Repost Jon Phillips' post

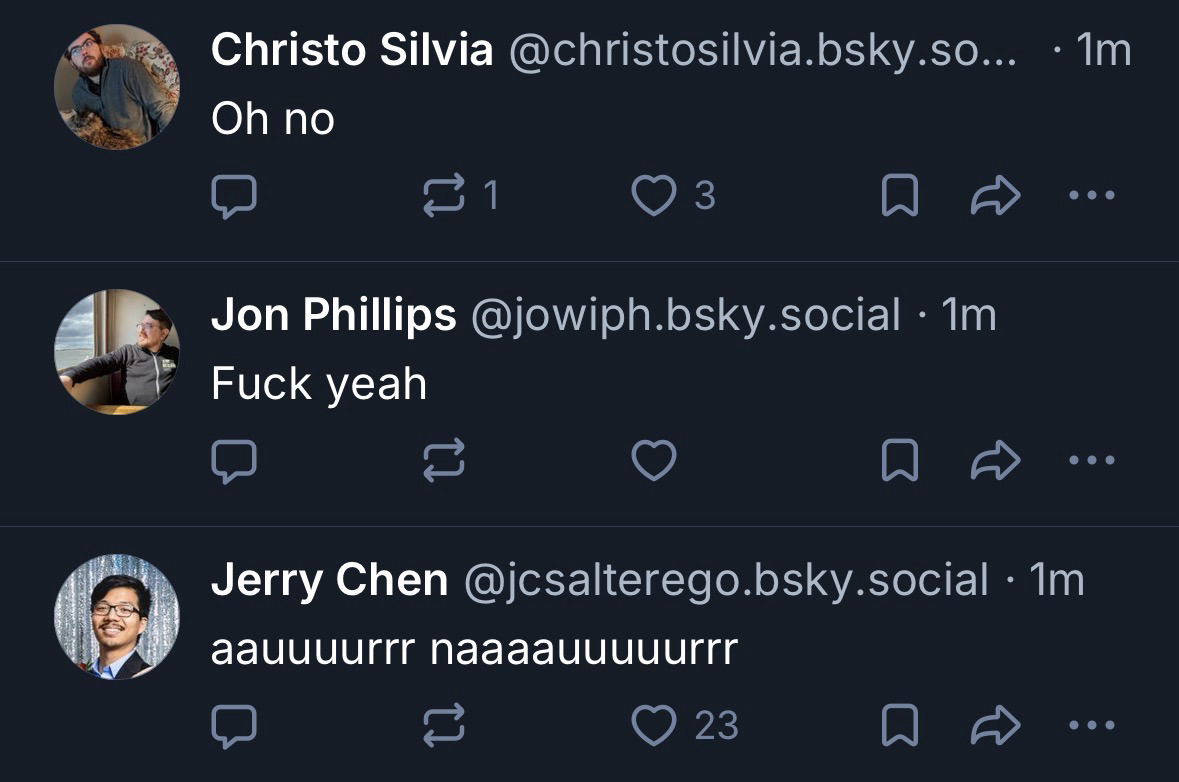444,461
